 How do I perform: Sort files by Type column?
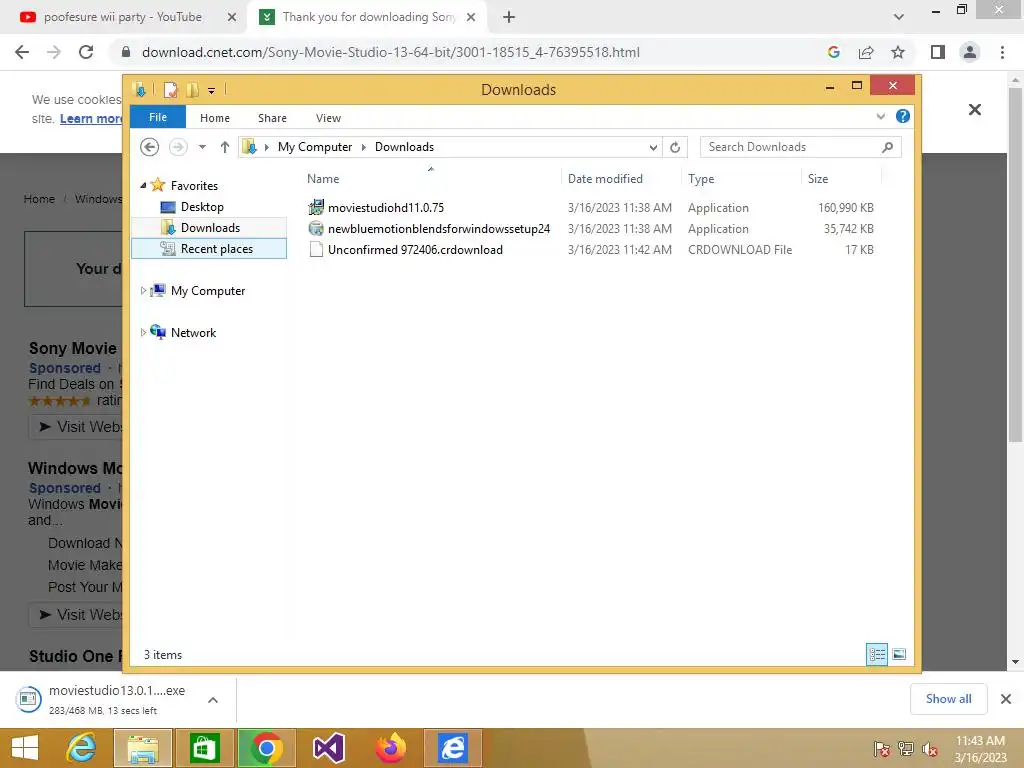point(741,178)
